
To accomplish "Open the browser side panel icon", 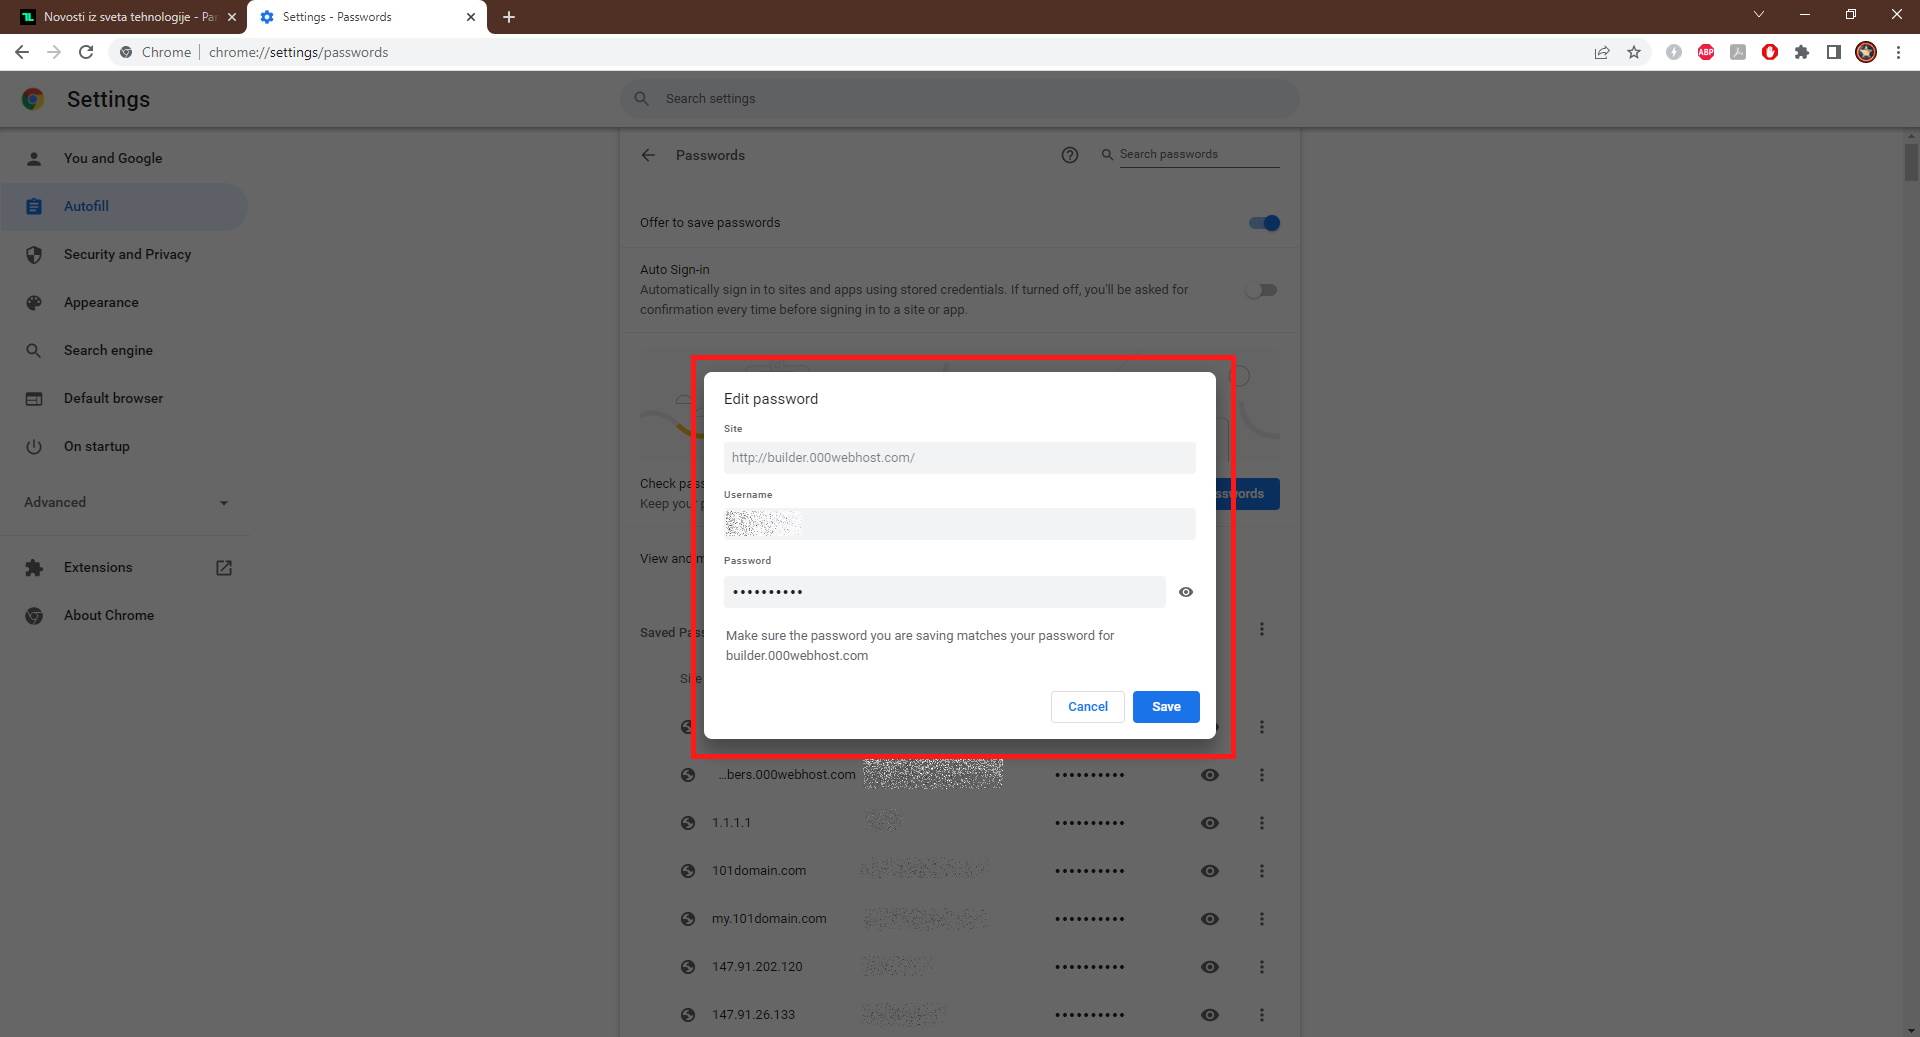I will click(x=1834, y=52).
